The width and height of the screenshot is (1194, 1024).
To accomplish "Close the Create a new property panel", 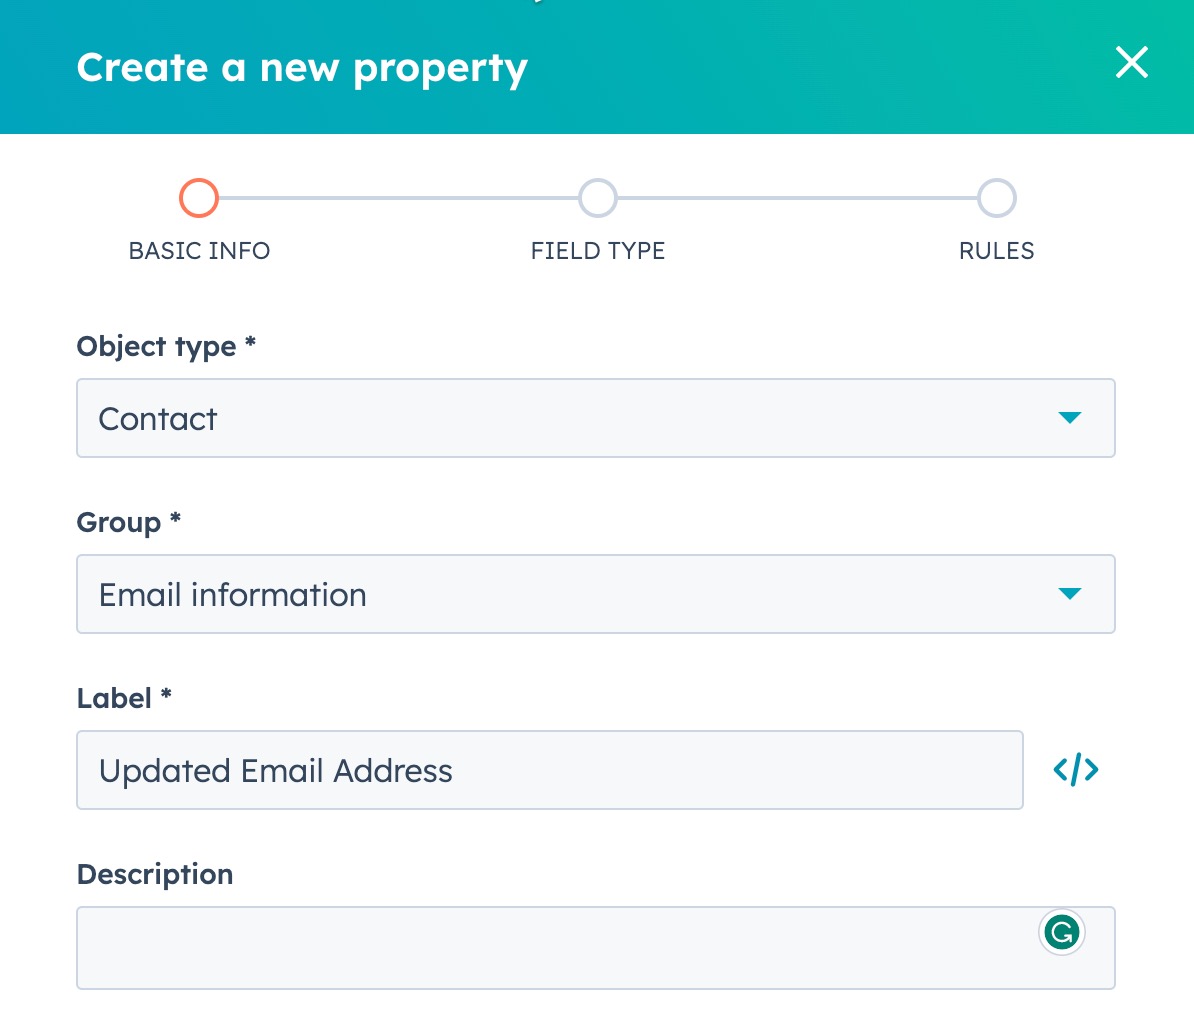I will [1131, 63].
